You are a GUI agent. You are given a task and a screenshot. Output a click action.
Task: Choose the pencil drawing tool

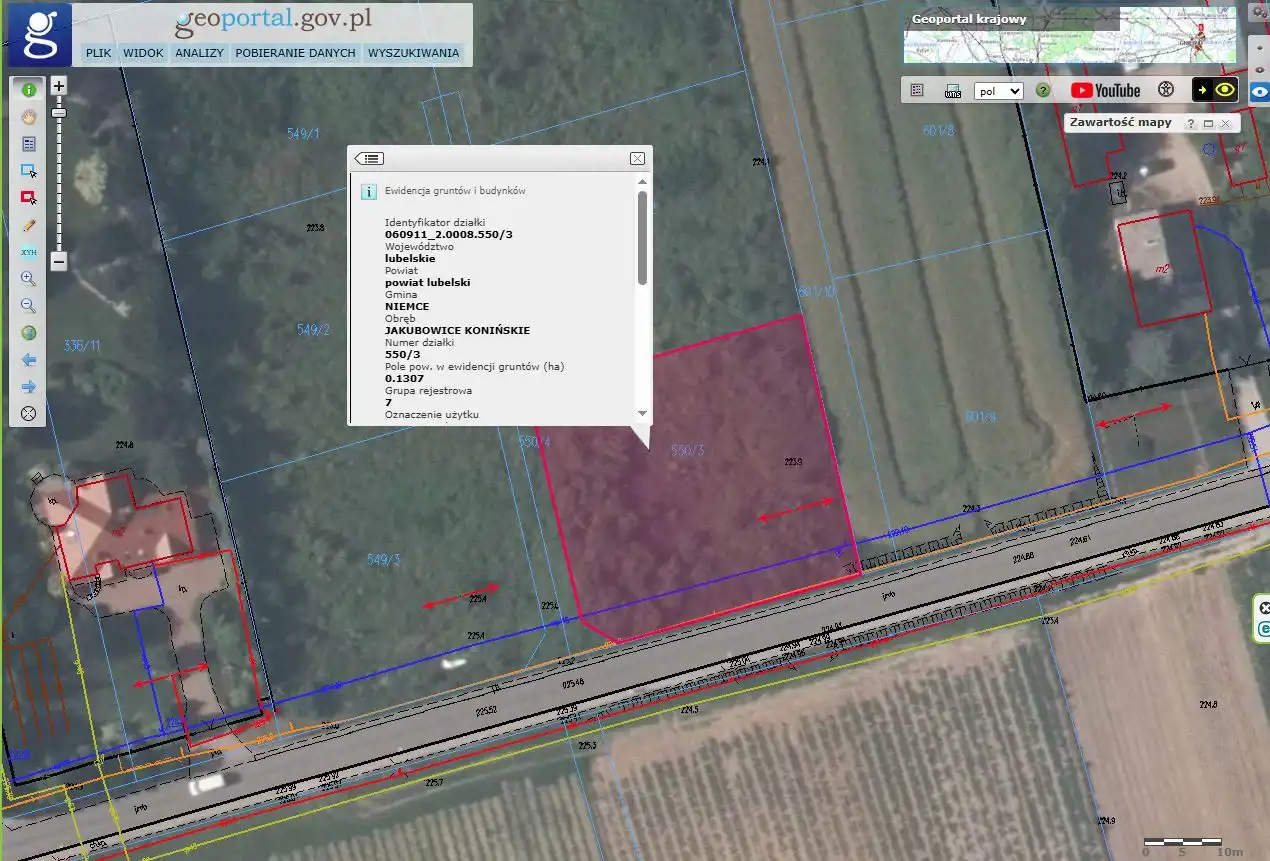(29, 225)
